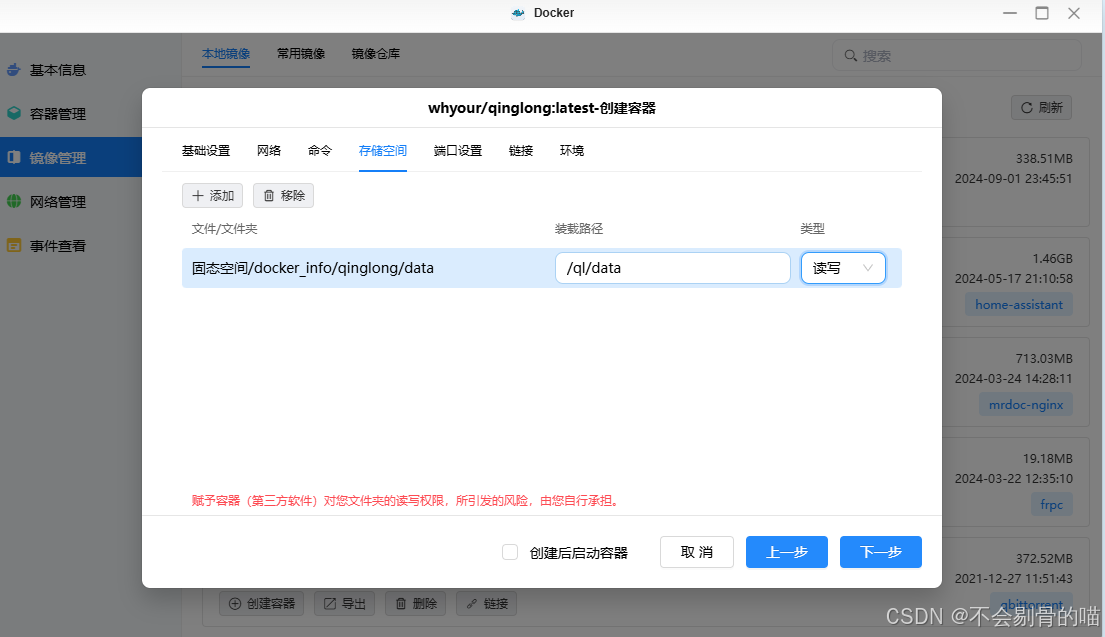Screen dimensions: 1105x637
Task: Switch to the 端口设置 tab
Action: tap(458, 151)
